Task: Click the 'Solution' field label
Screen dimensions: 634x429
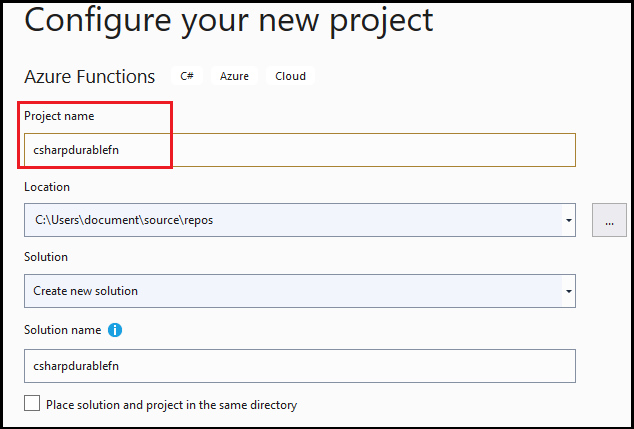Action: [x=46, y=257]
